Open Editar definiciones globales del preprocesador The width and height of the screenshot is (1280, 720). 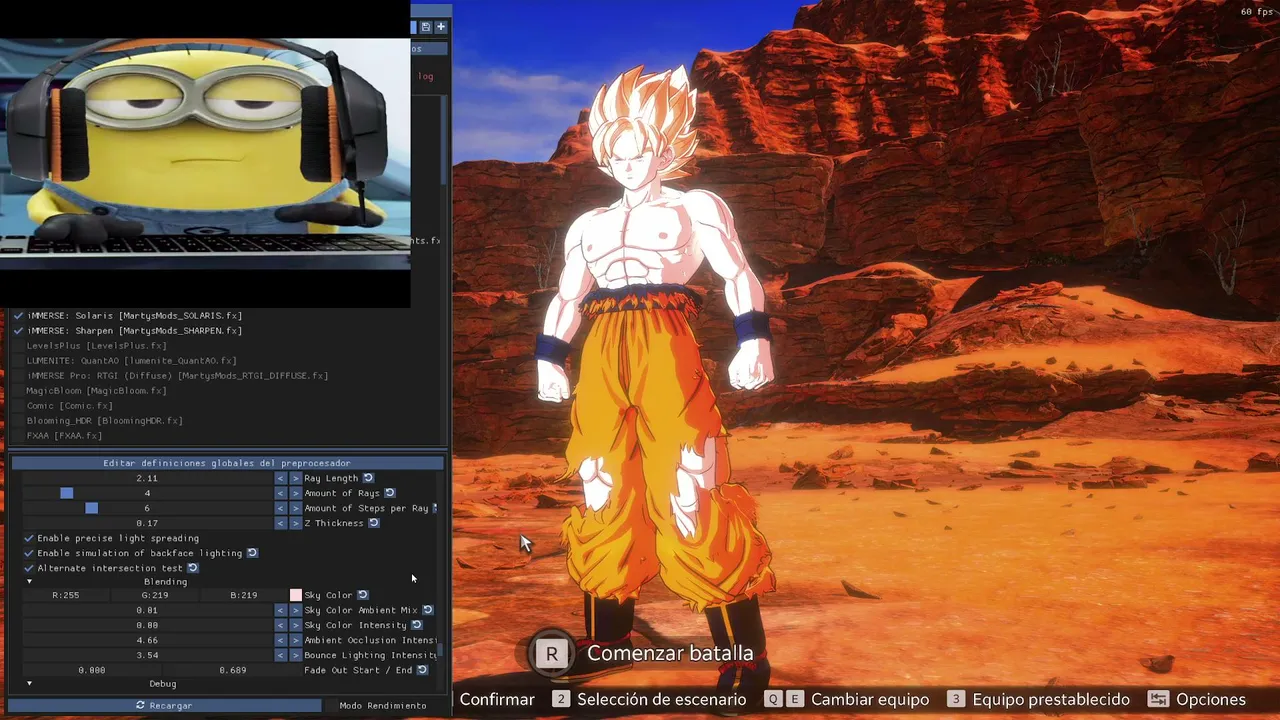pyautogui.click(x=227, y=463)
